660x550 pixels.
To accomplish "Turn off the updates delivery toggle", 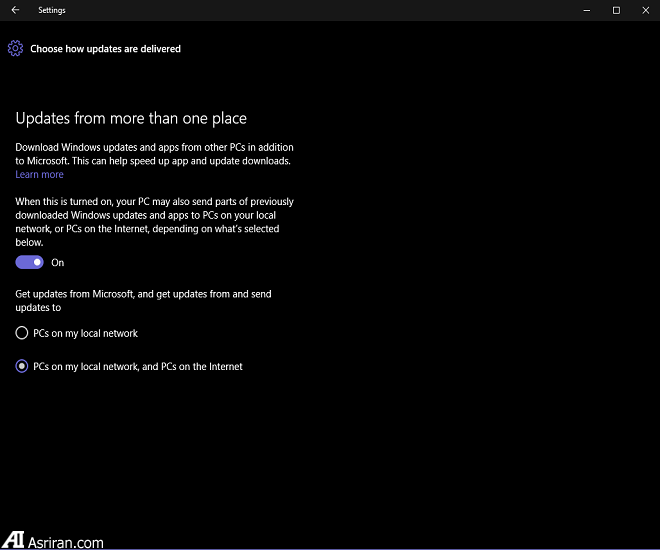I will pyautogui.click(x=29, y=262).
